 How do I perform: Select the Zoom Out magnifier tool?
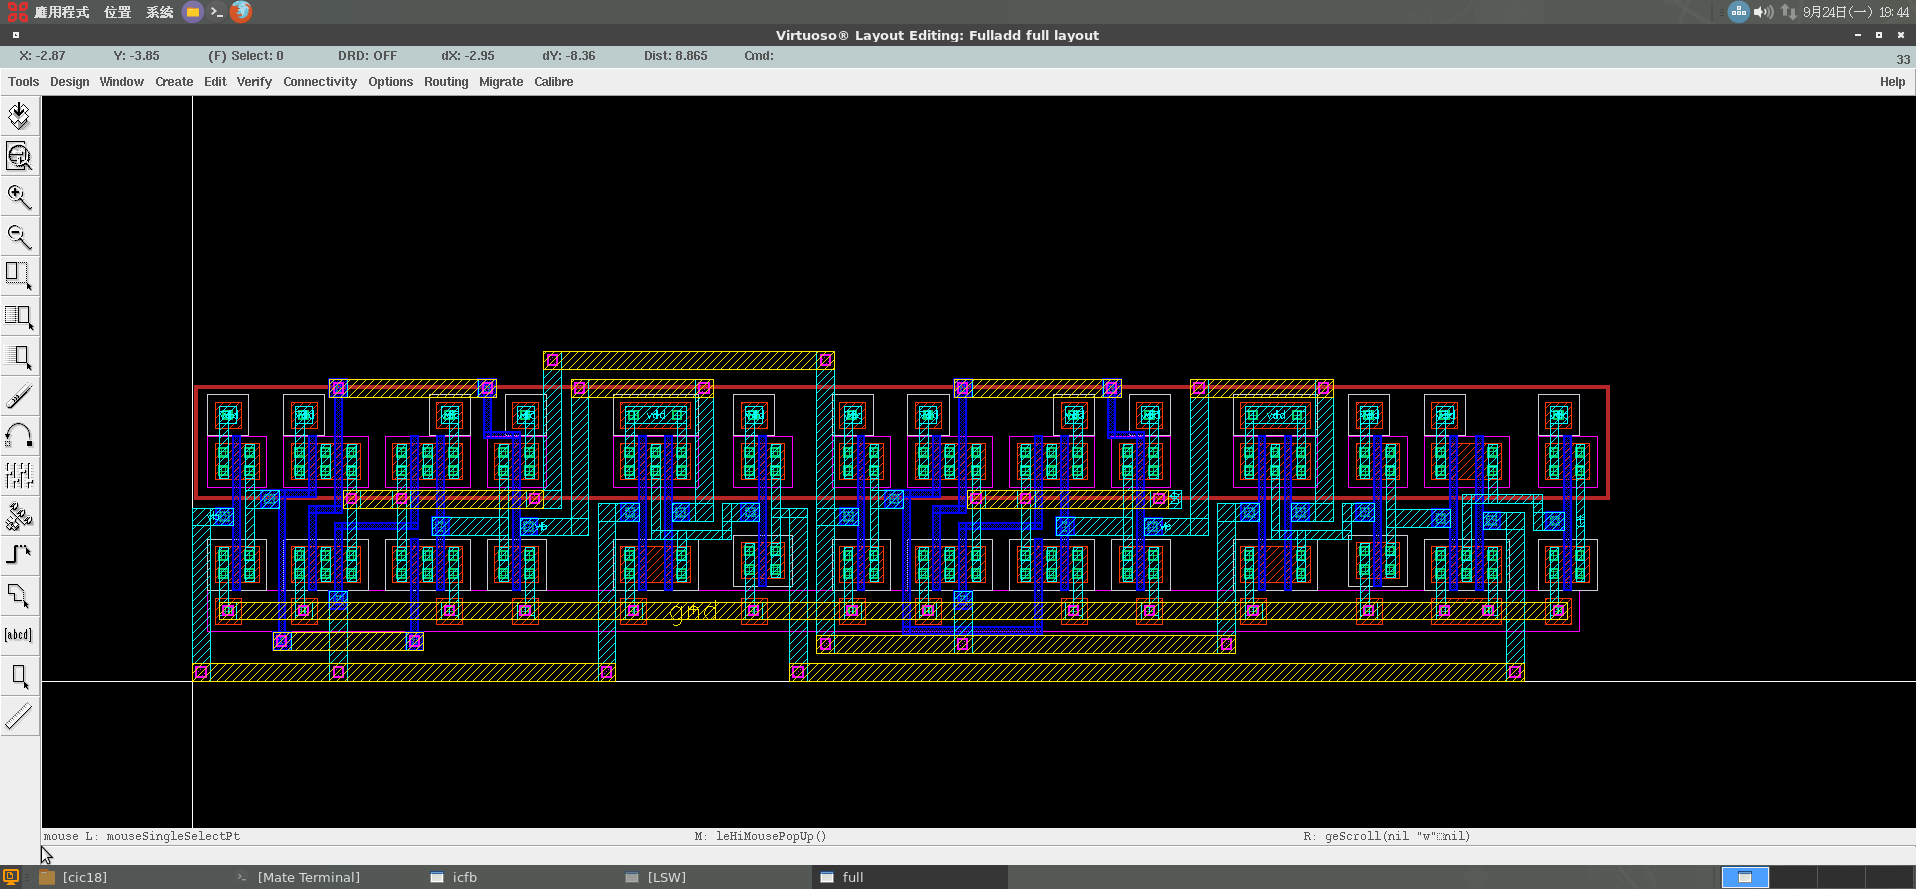pyautogui.click(x=19, y=236)
